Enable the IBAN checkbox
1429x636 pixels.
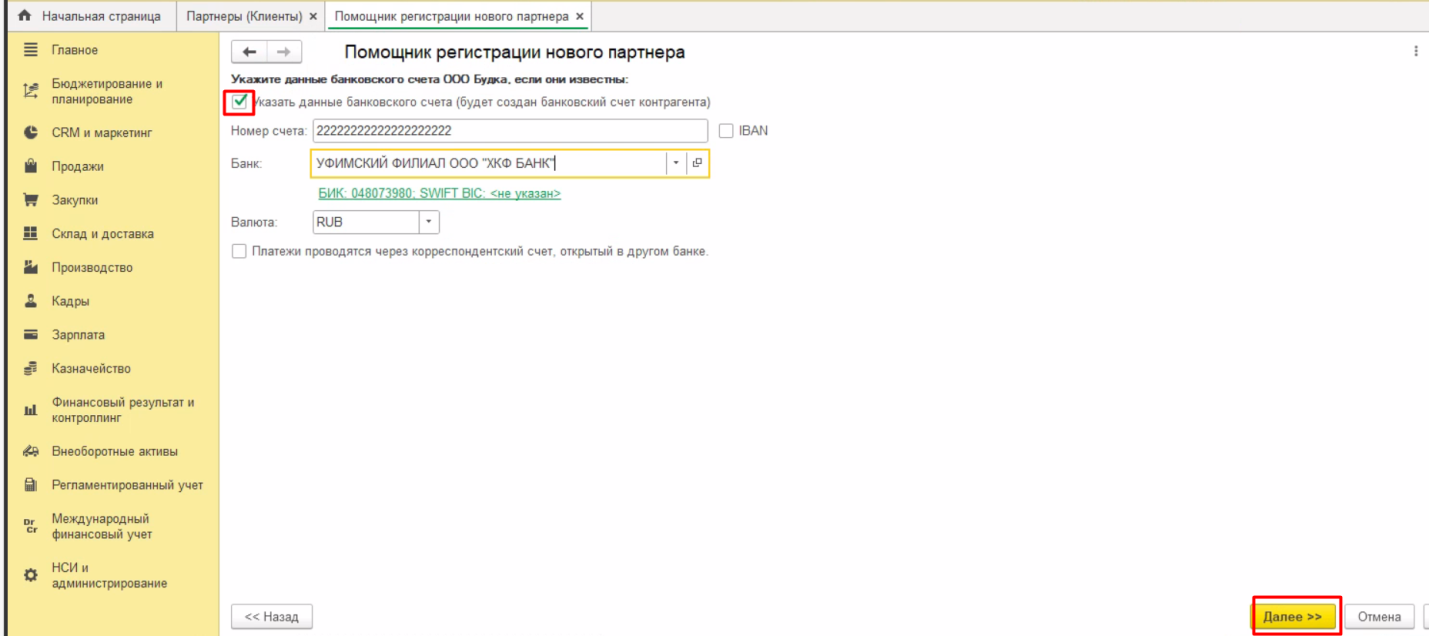(727, 131)
